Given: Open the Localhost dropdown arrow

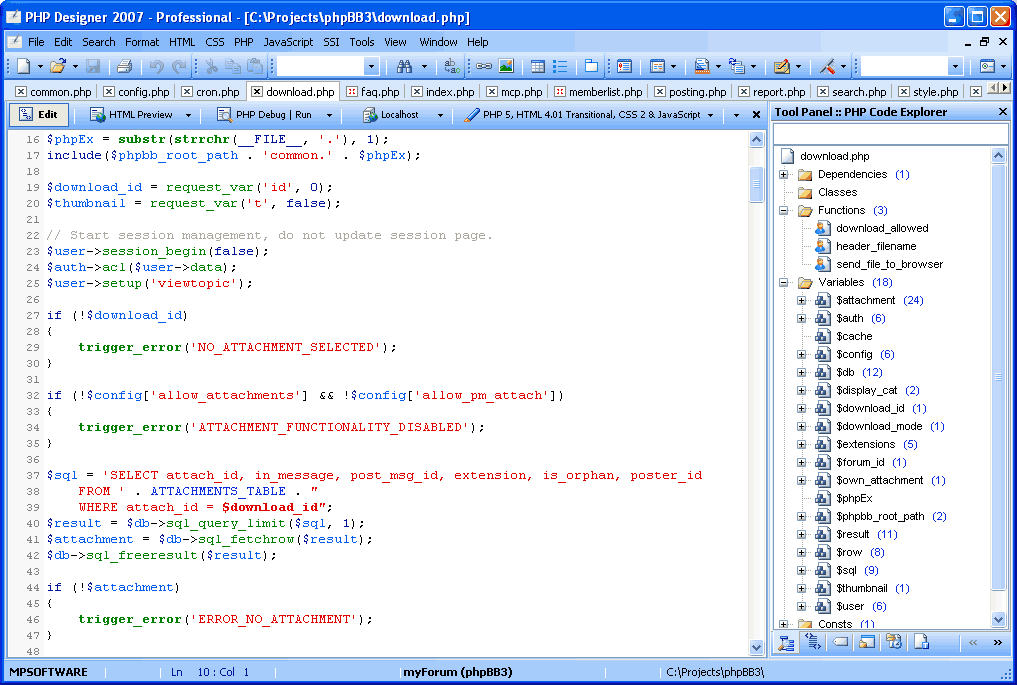Looking at the screenshot, I should tap(439, 115).
